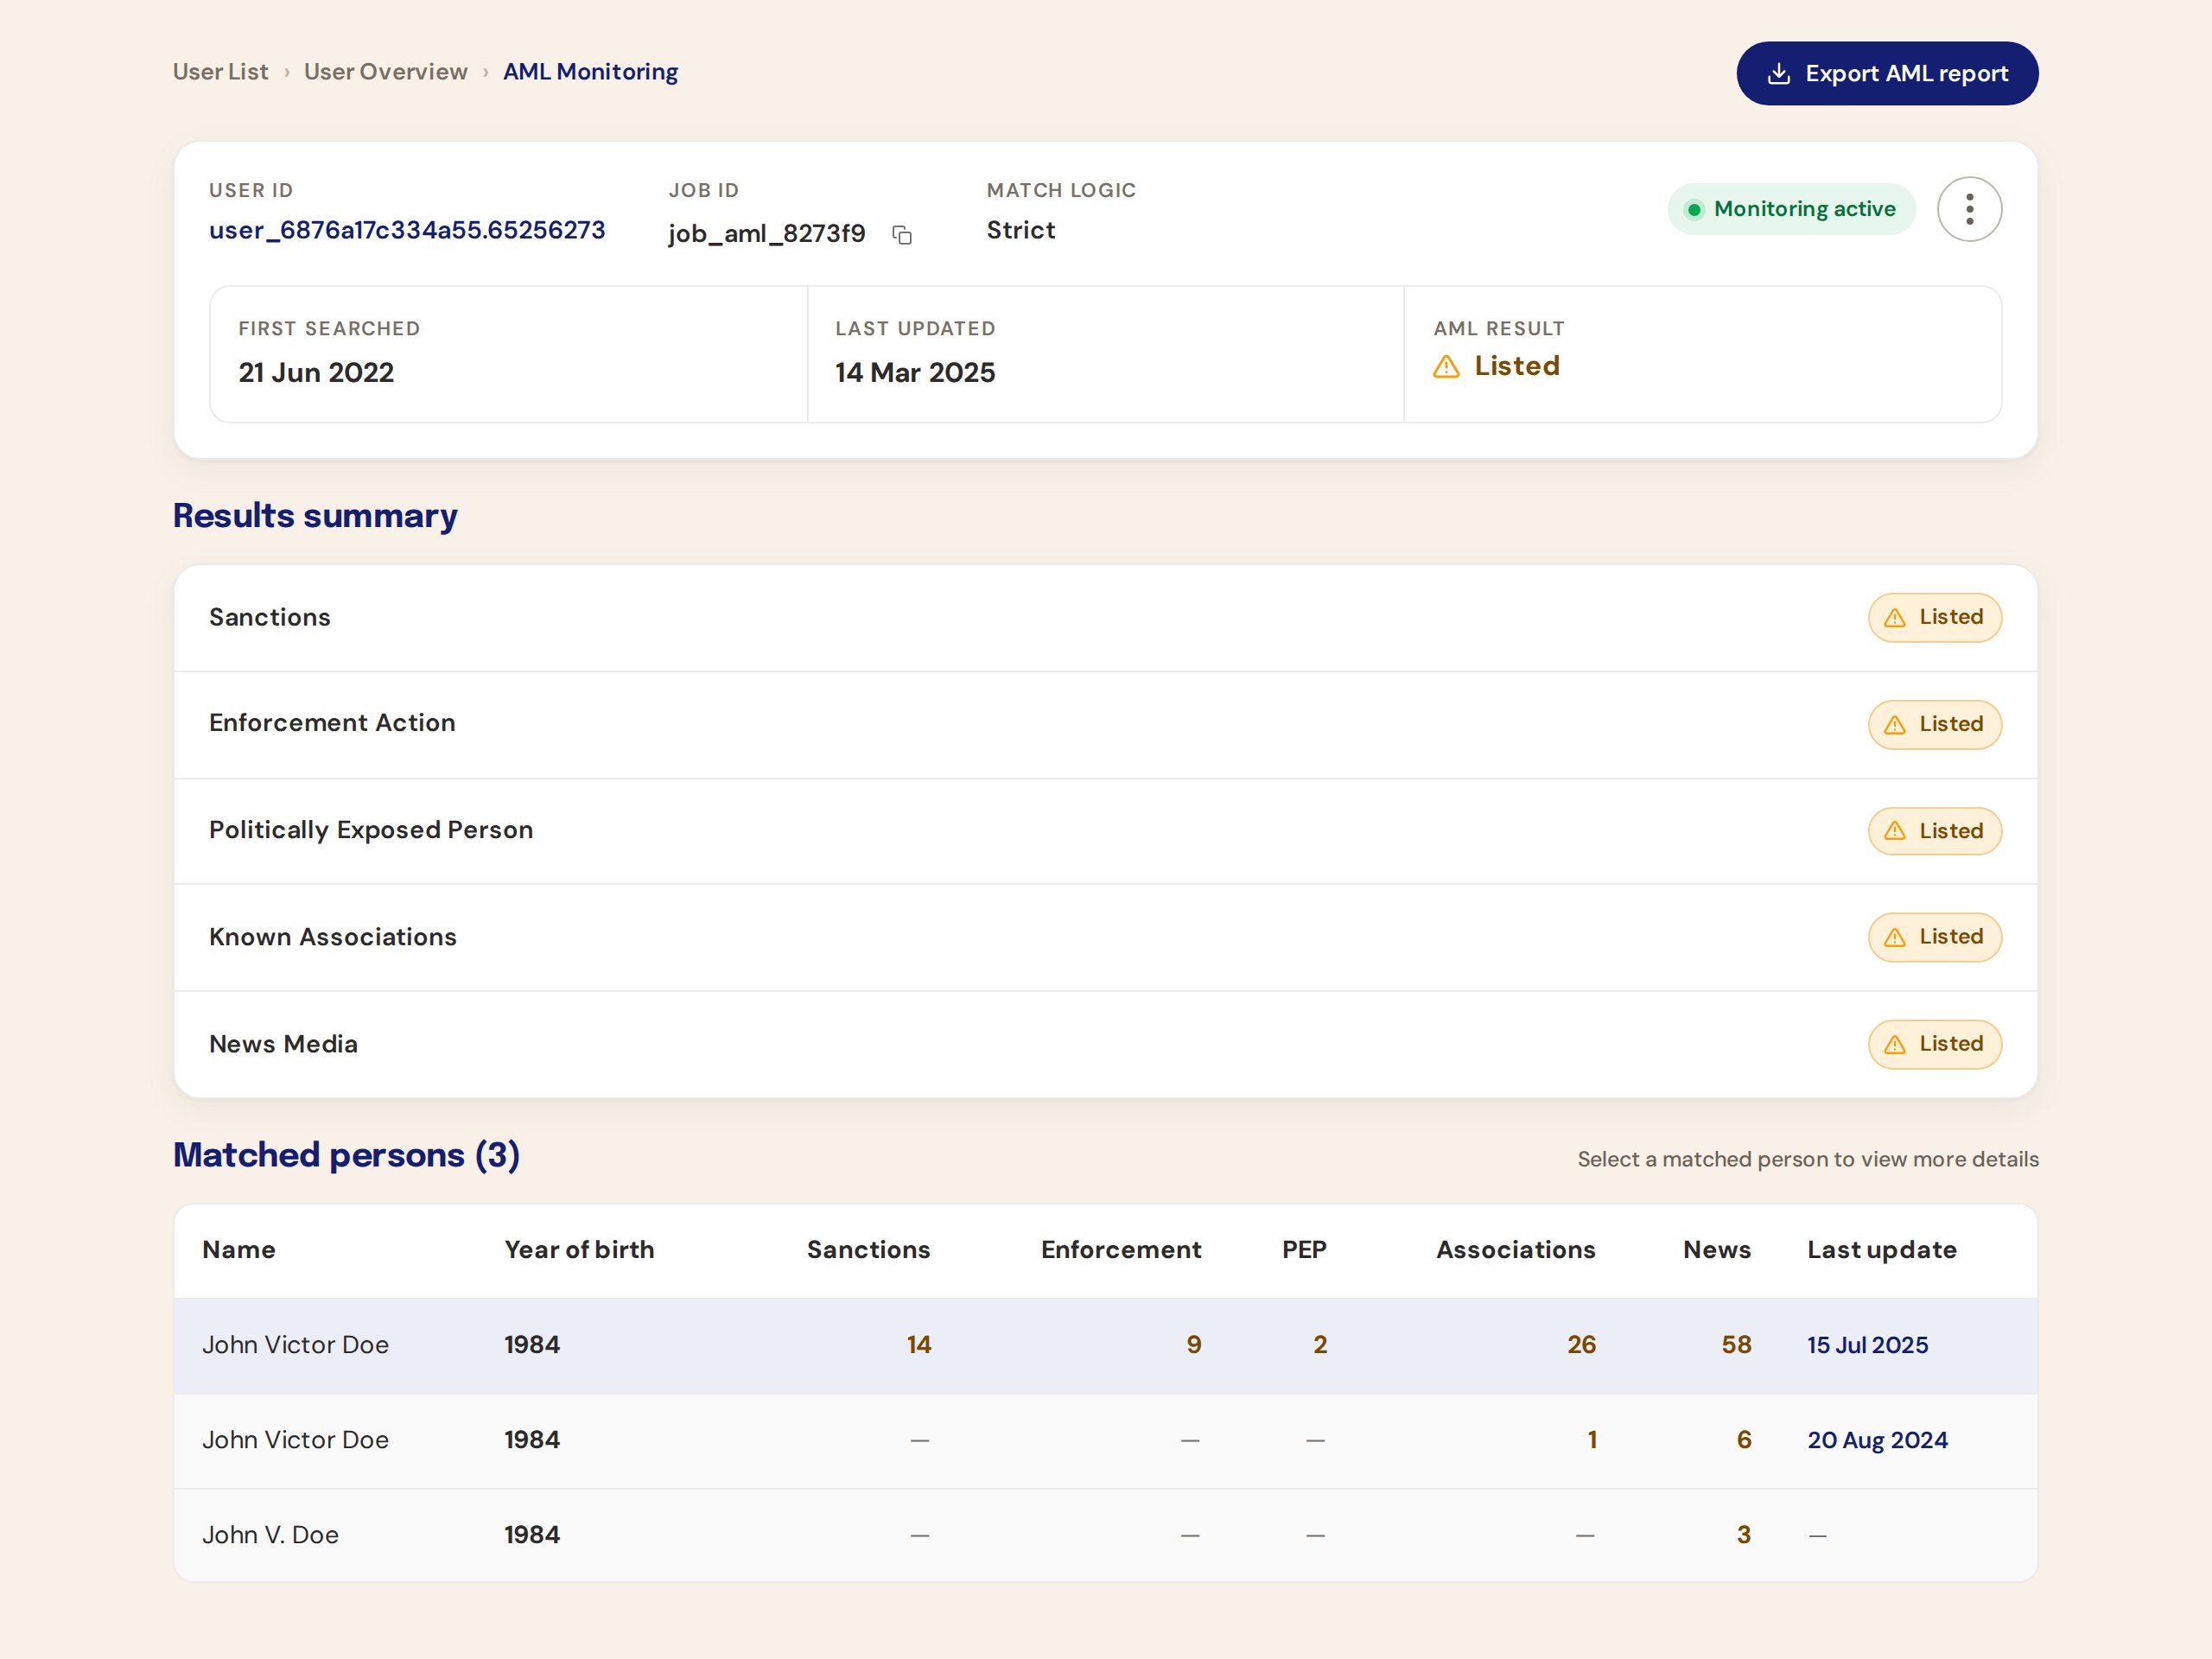The image size is (2212, 1659).
Task: Select the Sanctions summary row label
Action: point(269,617)
